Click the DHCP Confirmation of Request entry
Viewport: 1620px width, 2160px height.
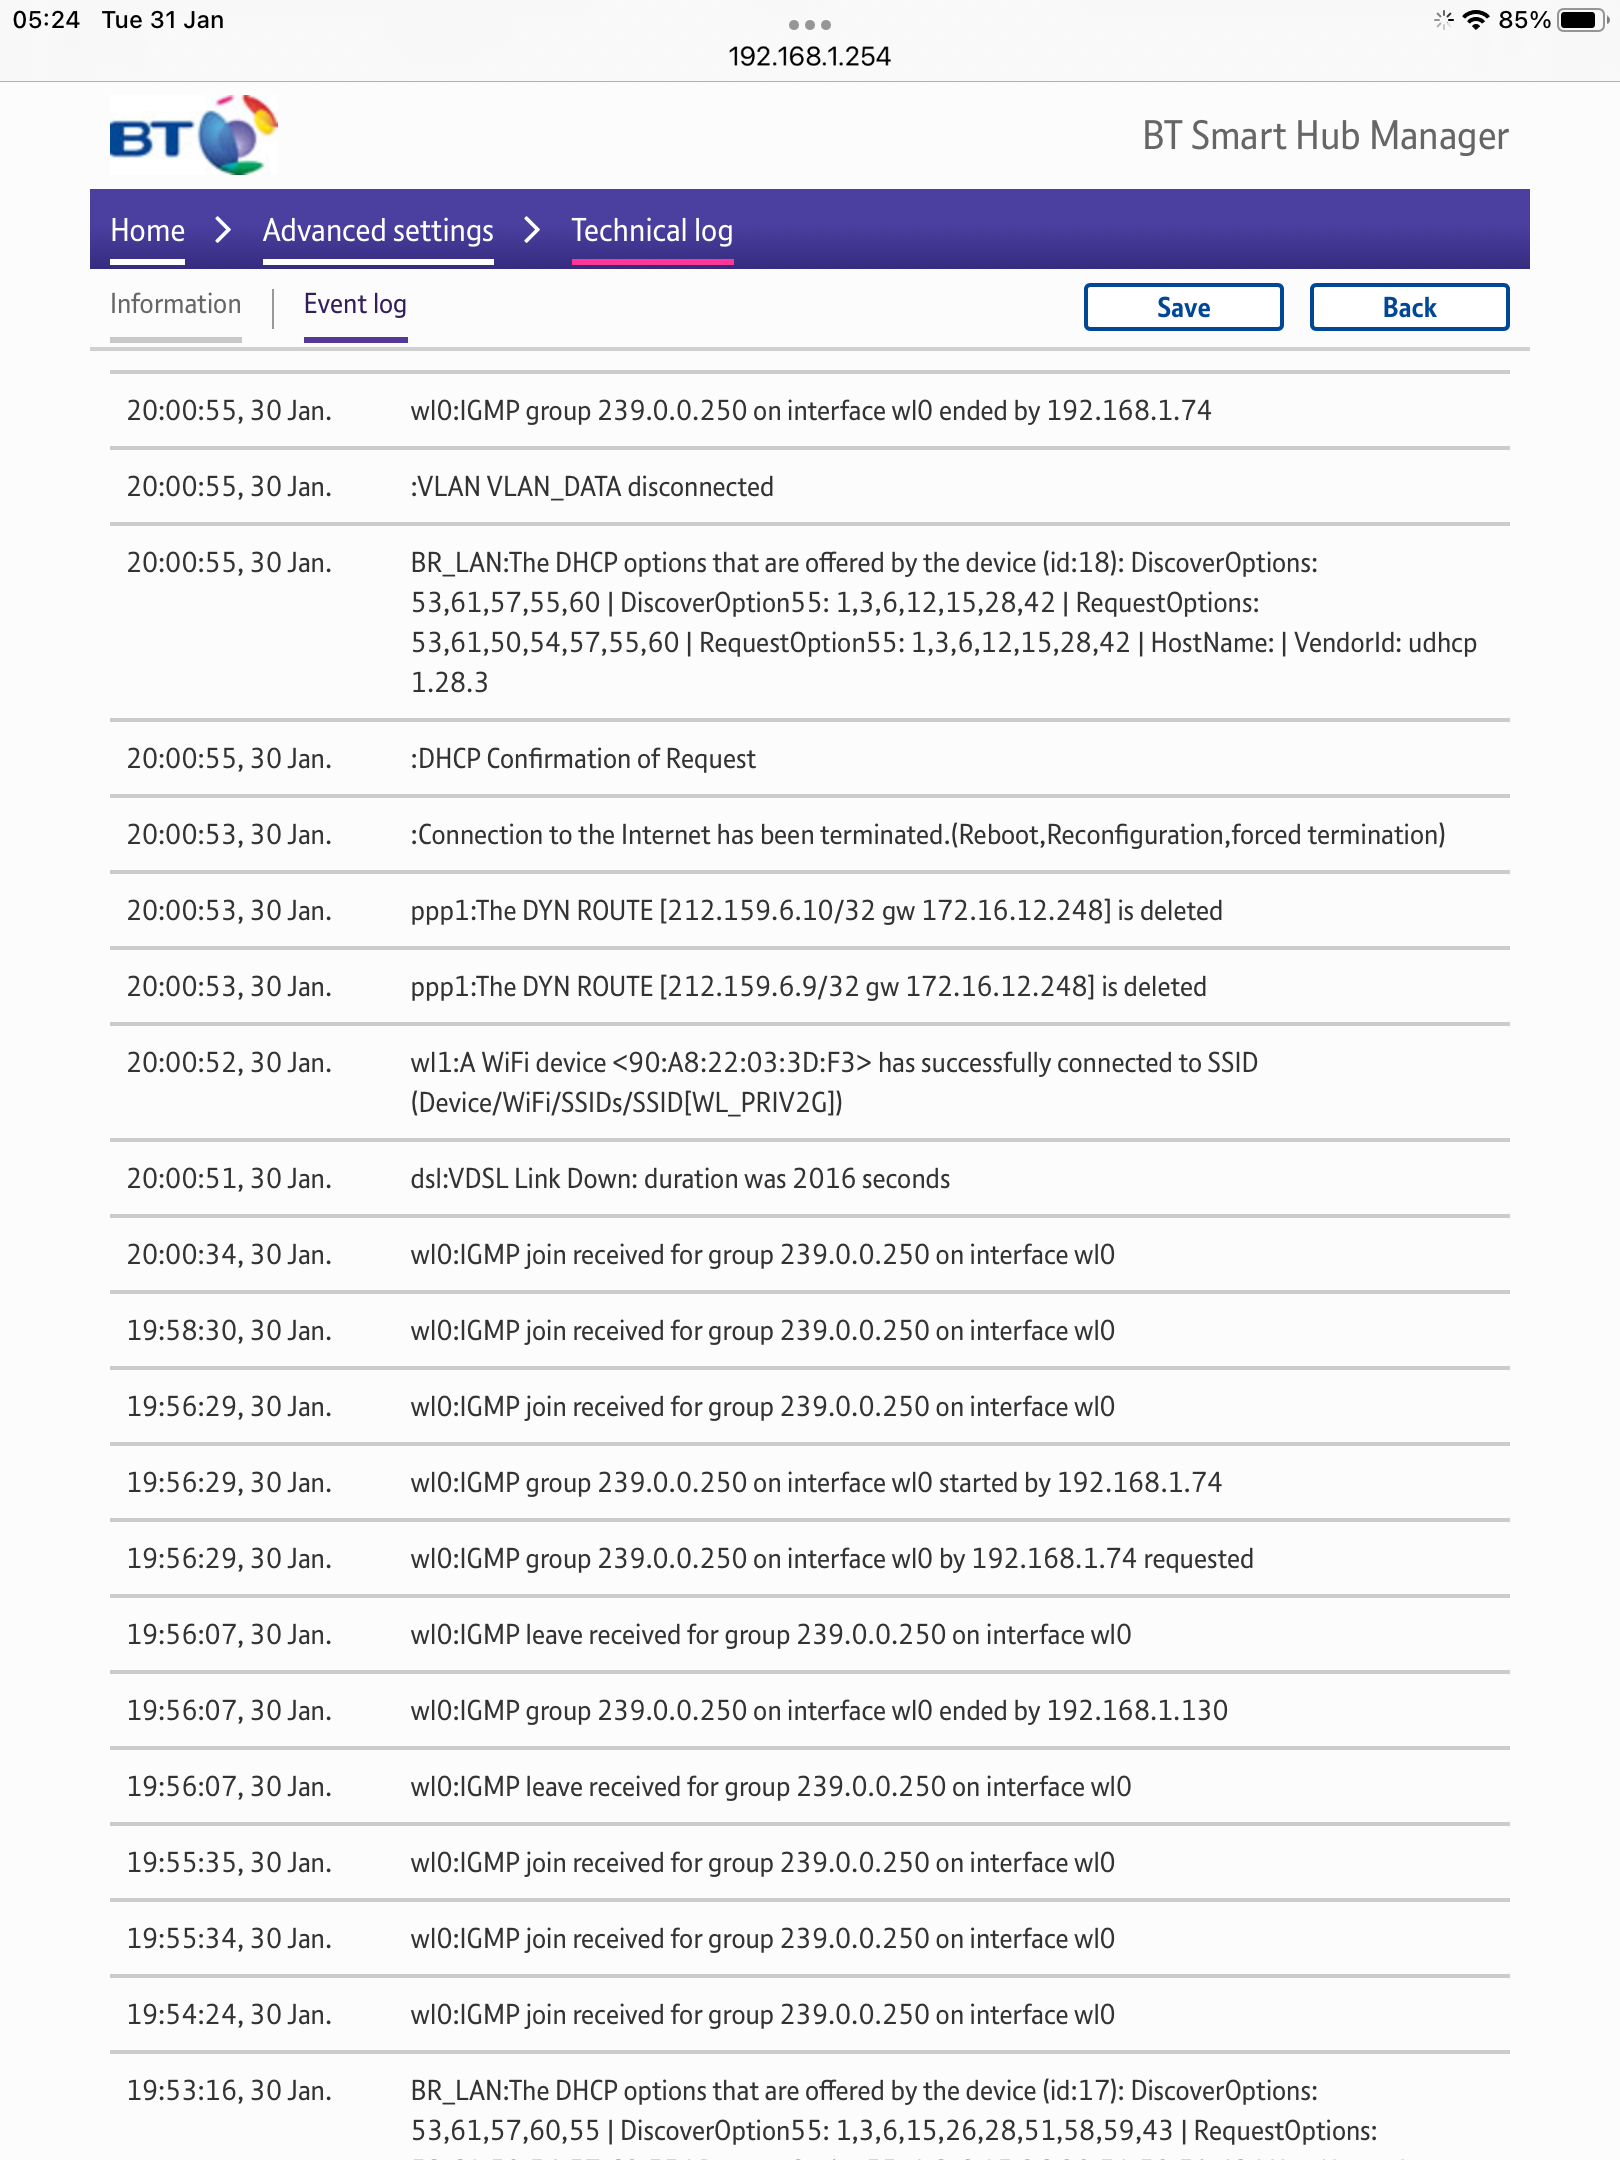(583, 759)
